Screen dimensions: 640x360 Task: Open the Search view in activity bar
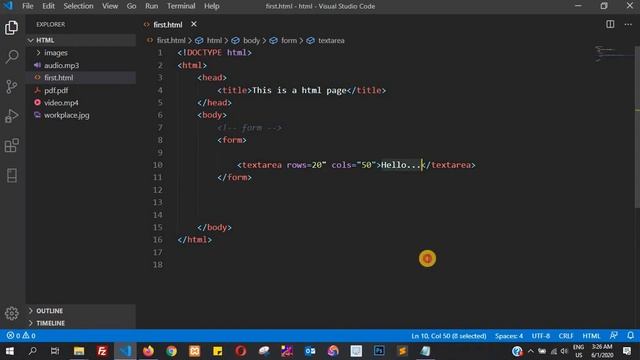click(12, 56)
